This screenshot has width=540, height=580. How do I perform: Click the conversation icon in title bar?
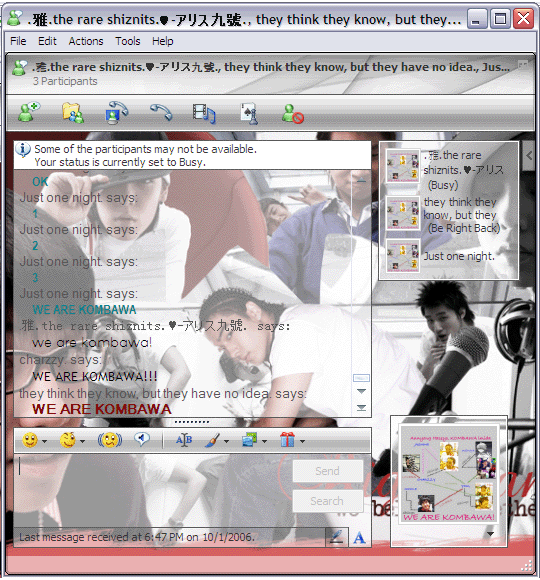[x=14, y=18]
